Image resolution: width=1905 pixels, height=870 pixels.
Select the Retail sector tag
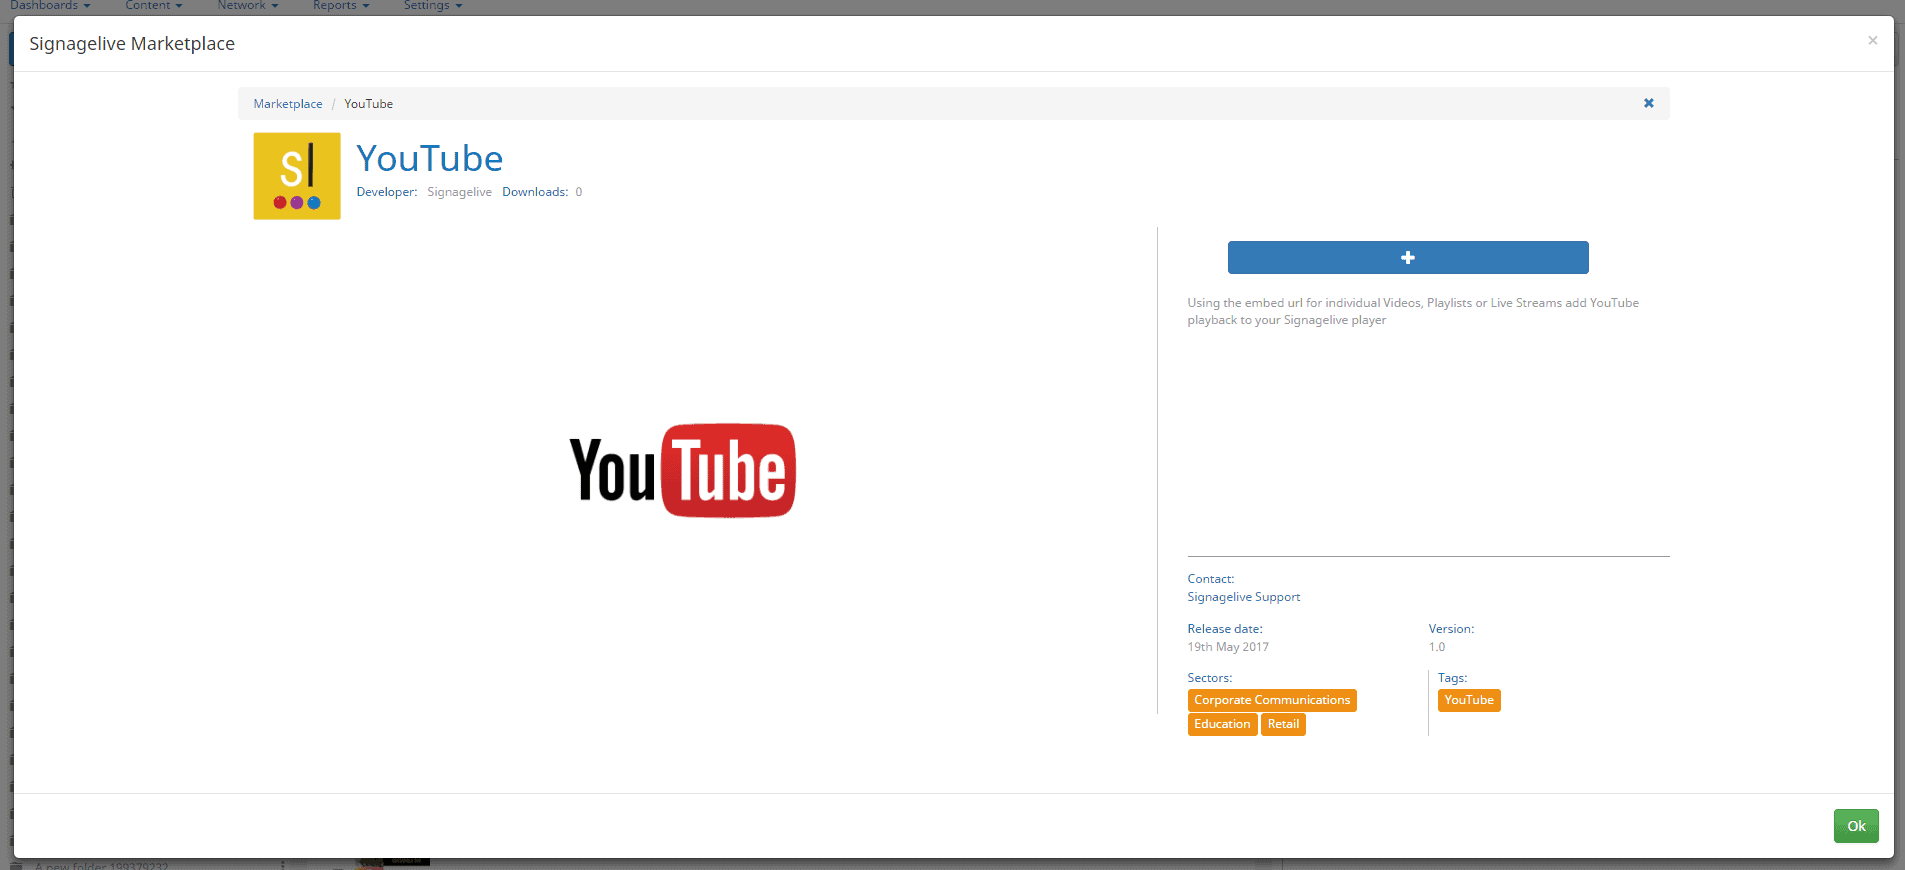1283,724
